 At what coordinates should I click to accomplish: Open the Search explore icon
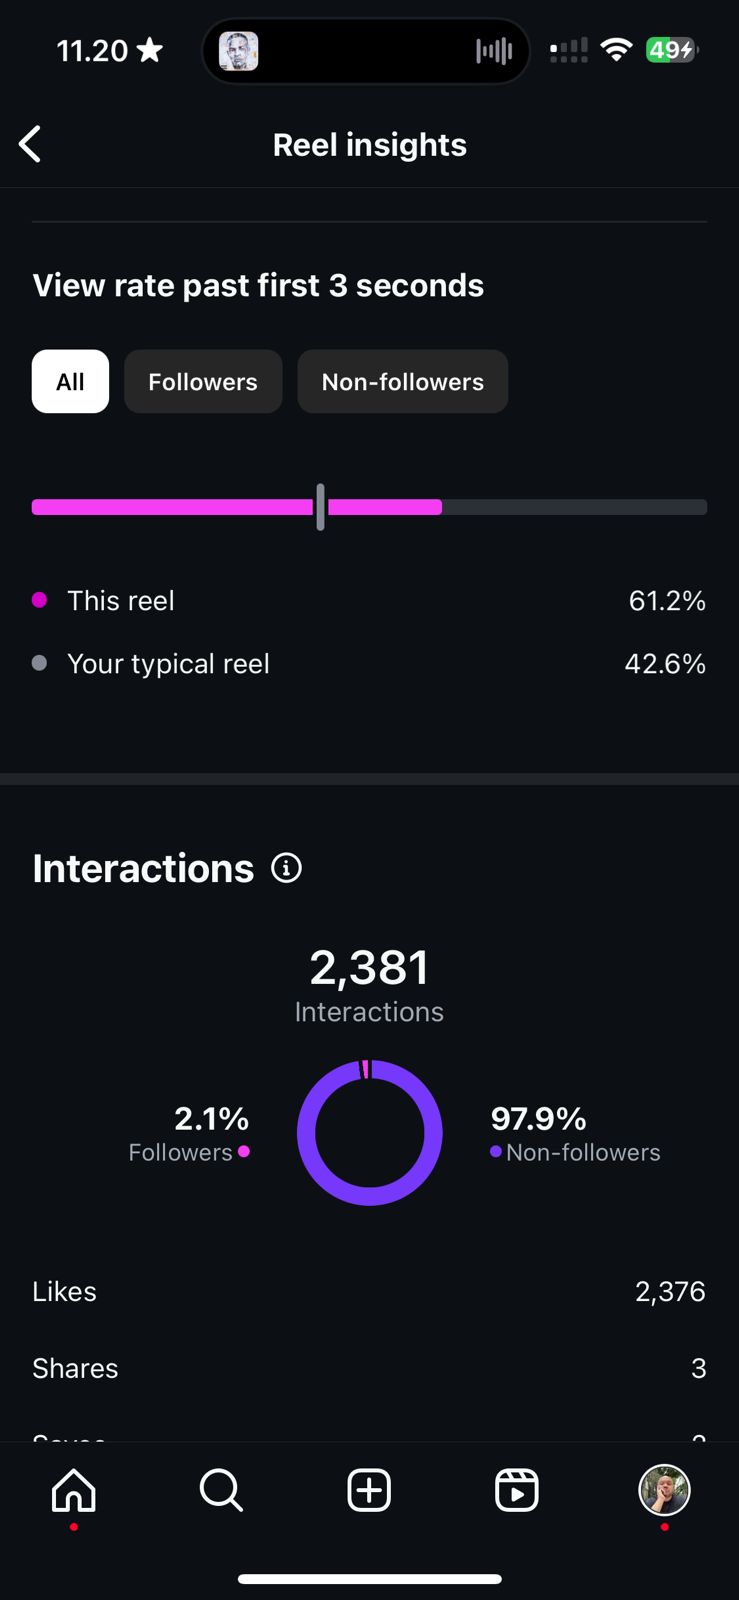point(221,1490)
